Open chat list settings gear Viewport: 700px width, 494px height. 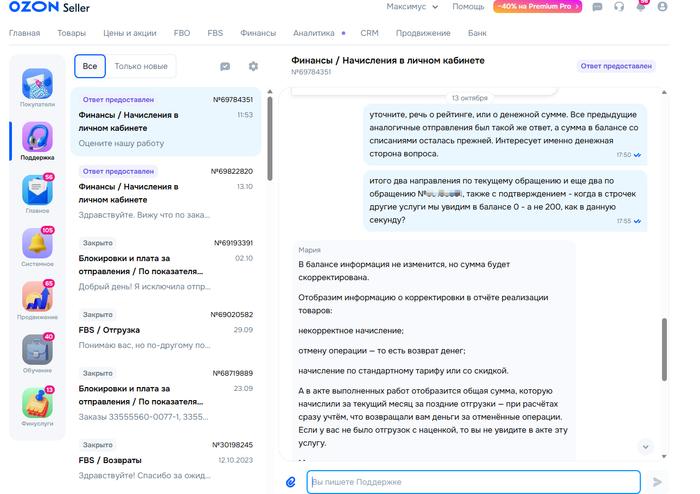point(253,66)
